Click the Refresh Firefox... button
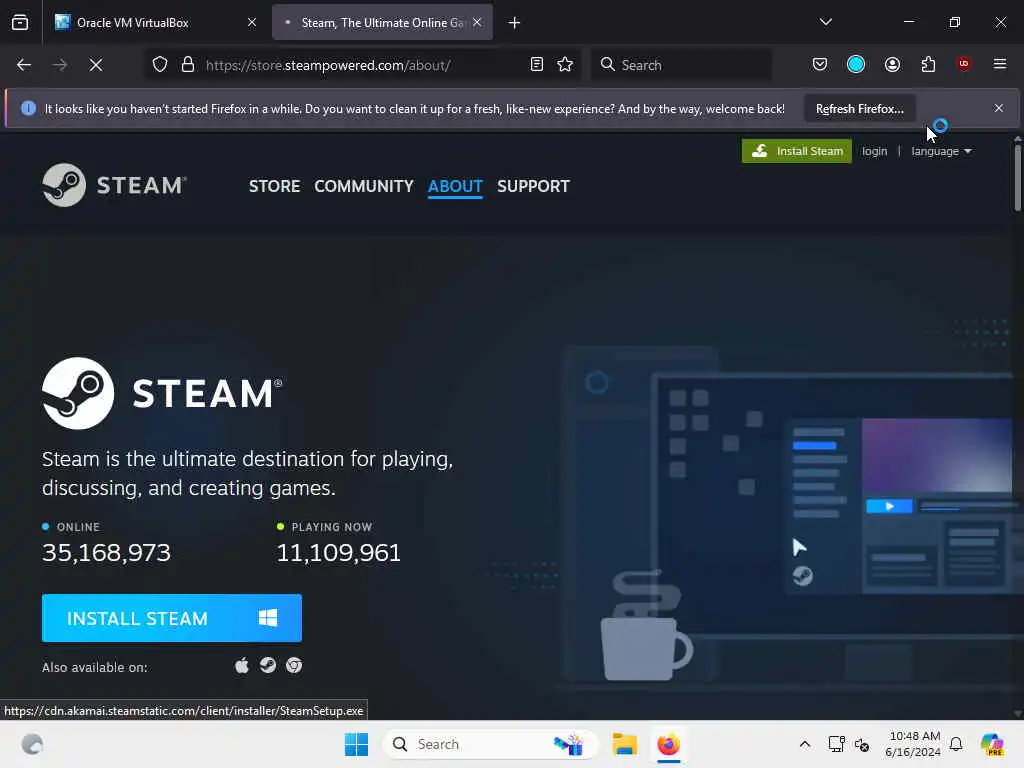 click(x=859, y=109)
